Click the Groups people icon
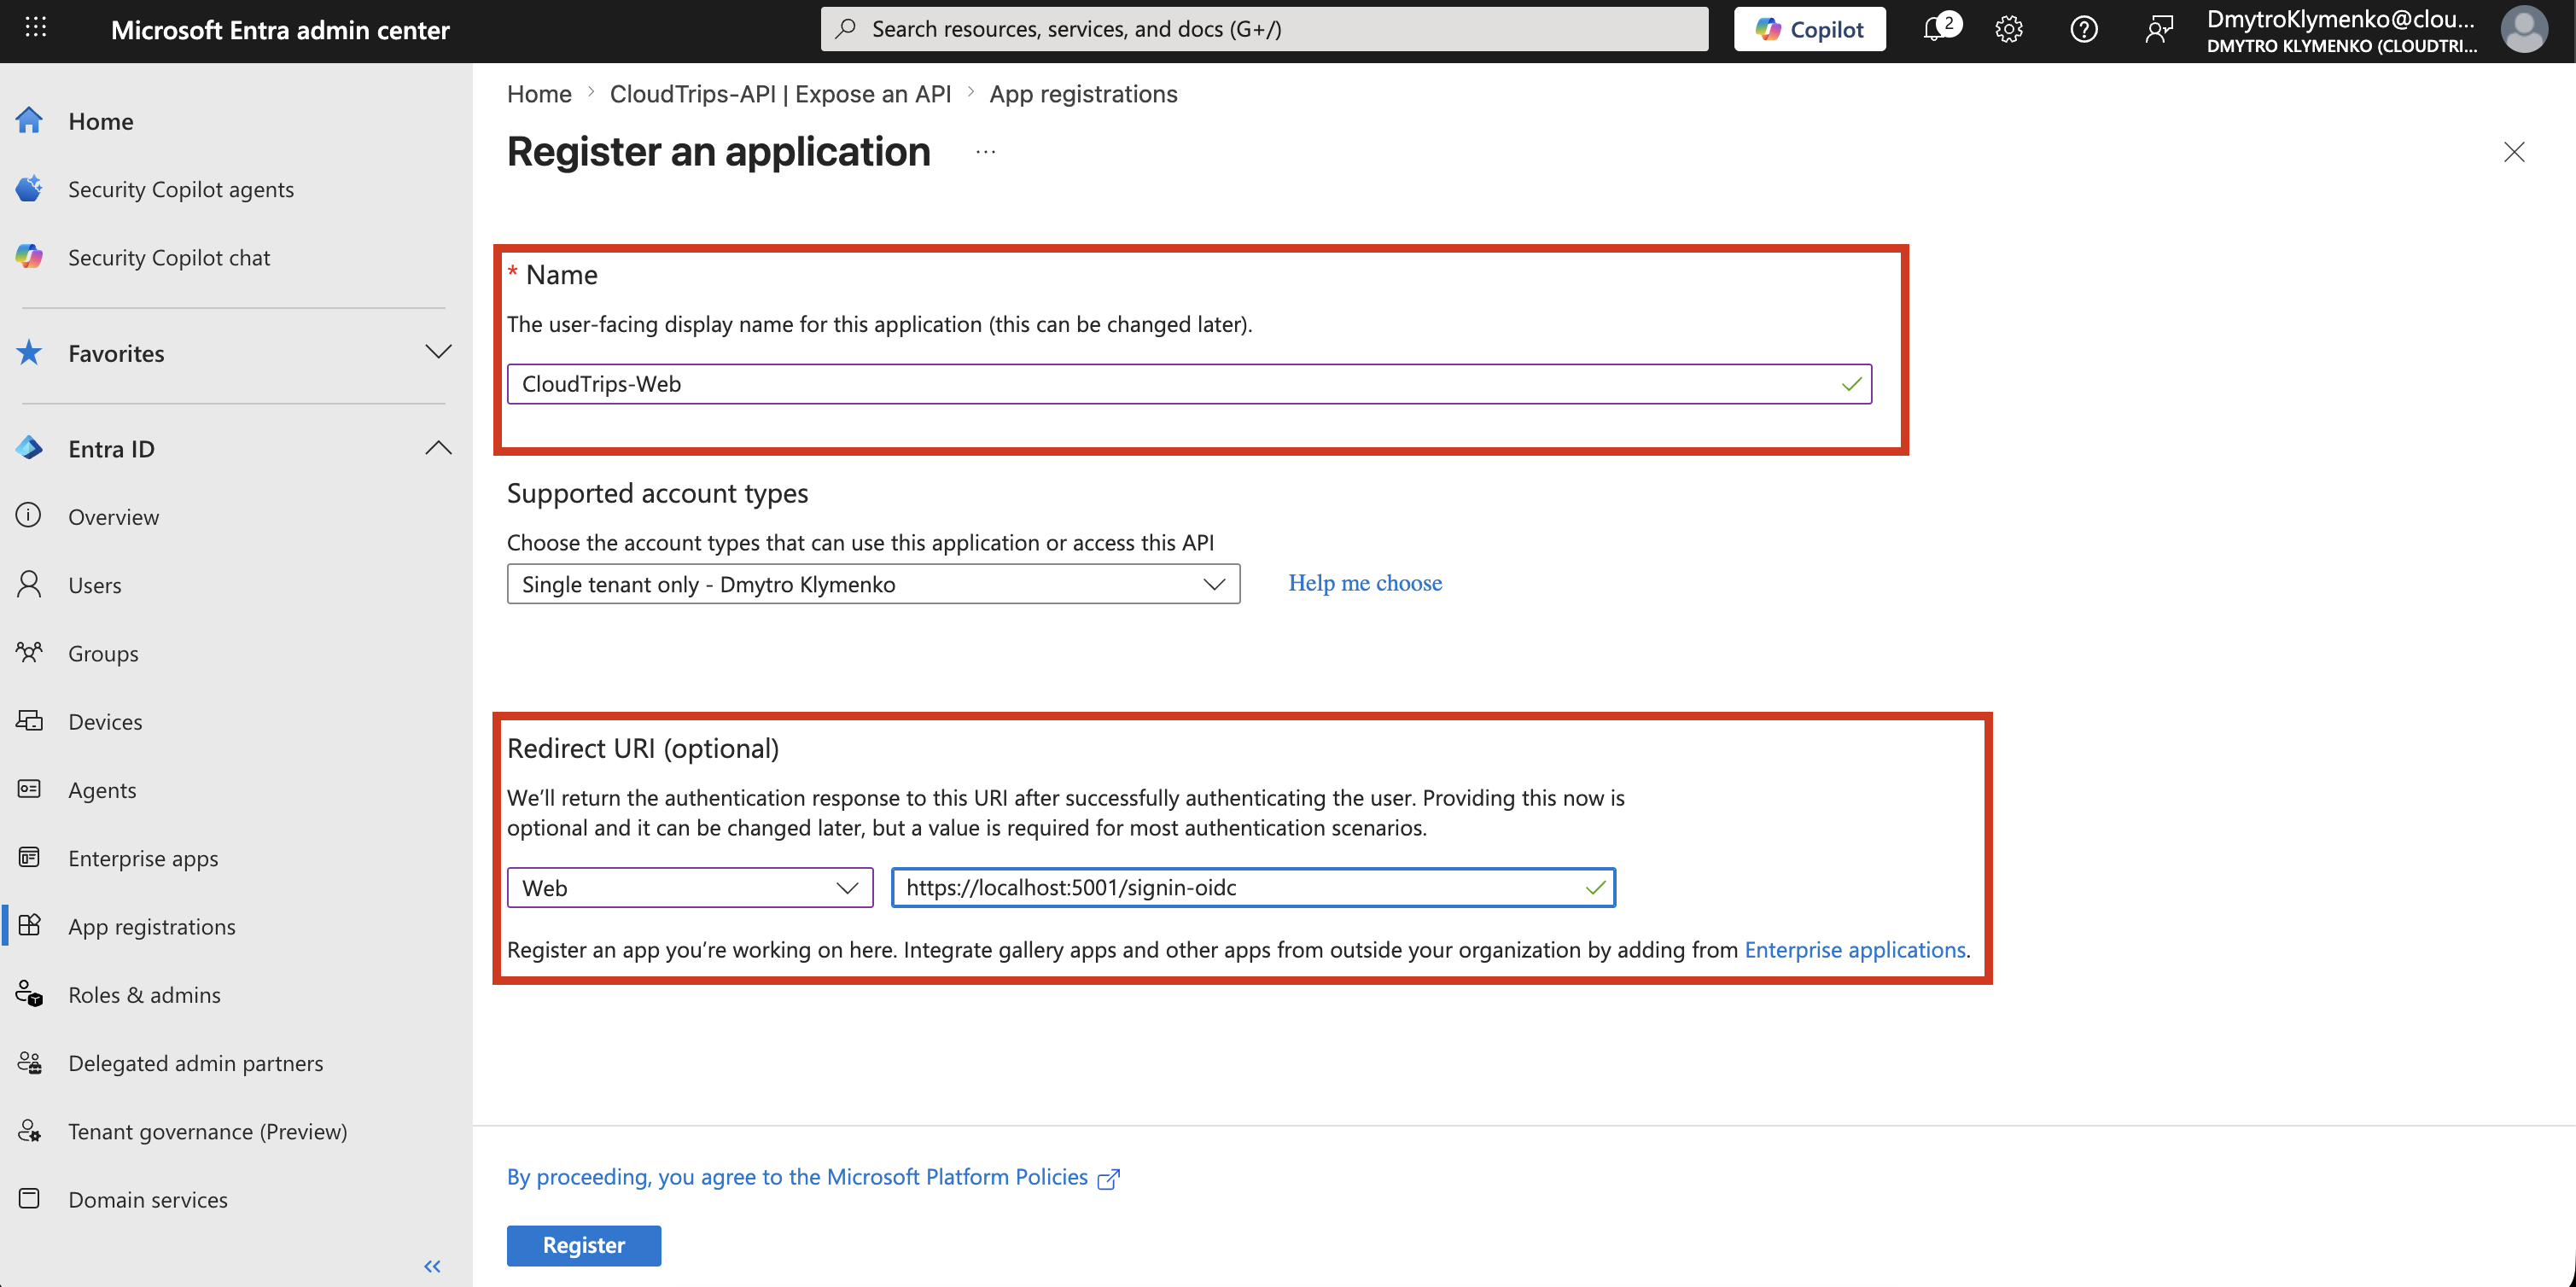This screenshot has height=1287, width=2576. point(29,652)
